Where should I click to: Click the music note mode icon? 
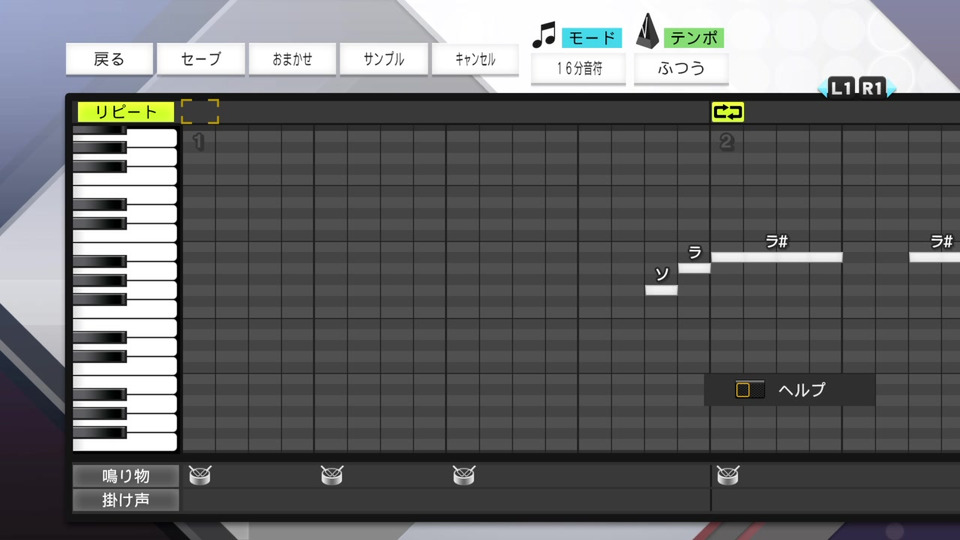tap(544, 35)
